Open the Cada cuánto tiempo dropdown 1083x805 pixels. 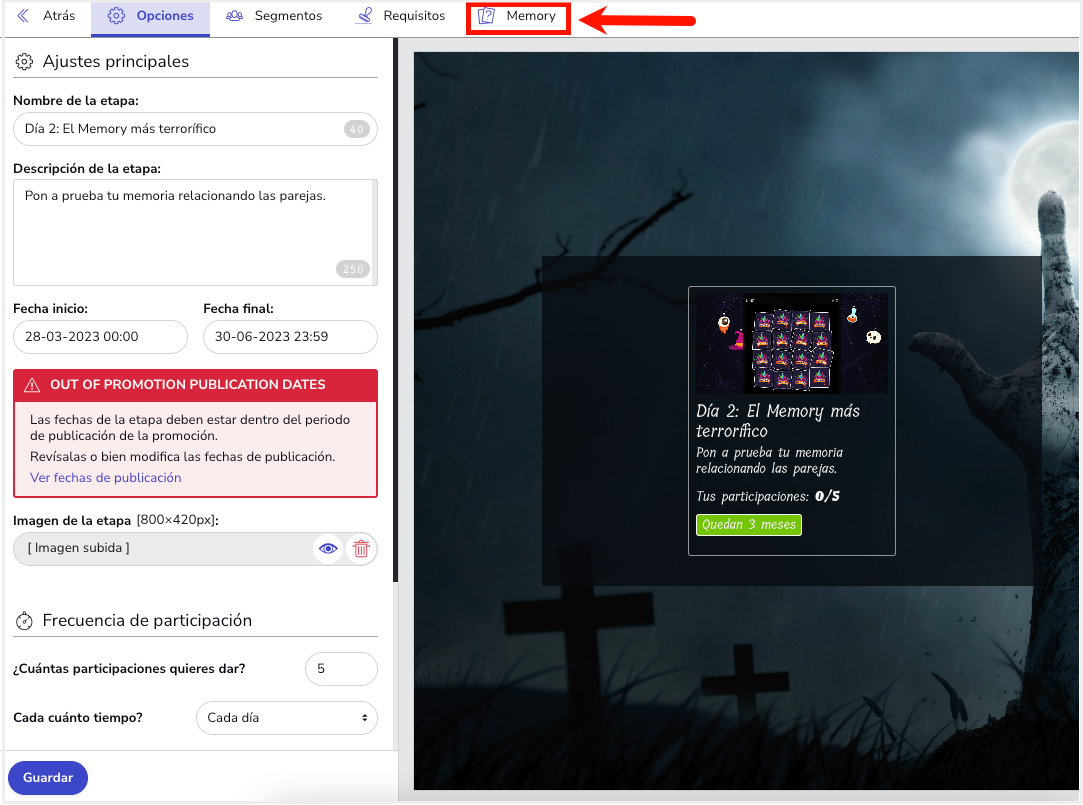point(287,718)
